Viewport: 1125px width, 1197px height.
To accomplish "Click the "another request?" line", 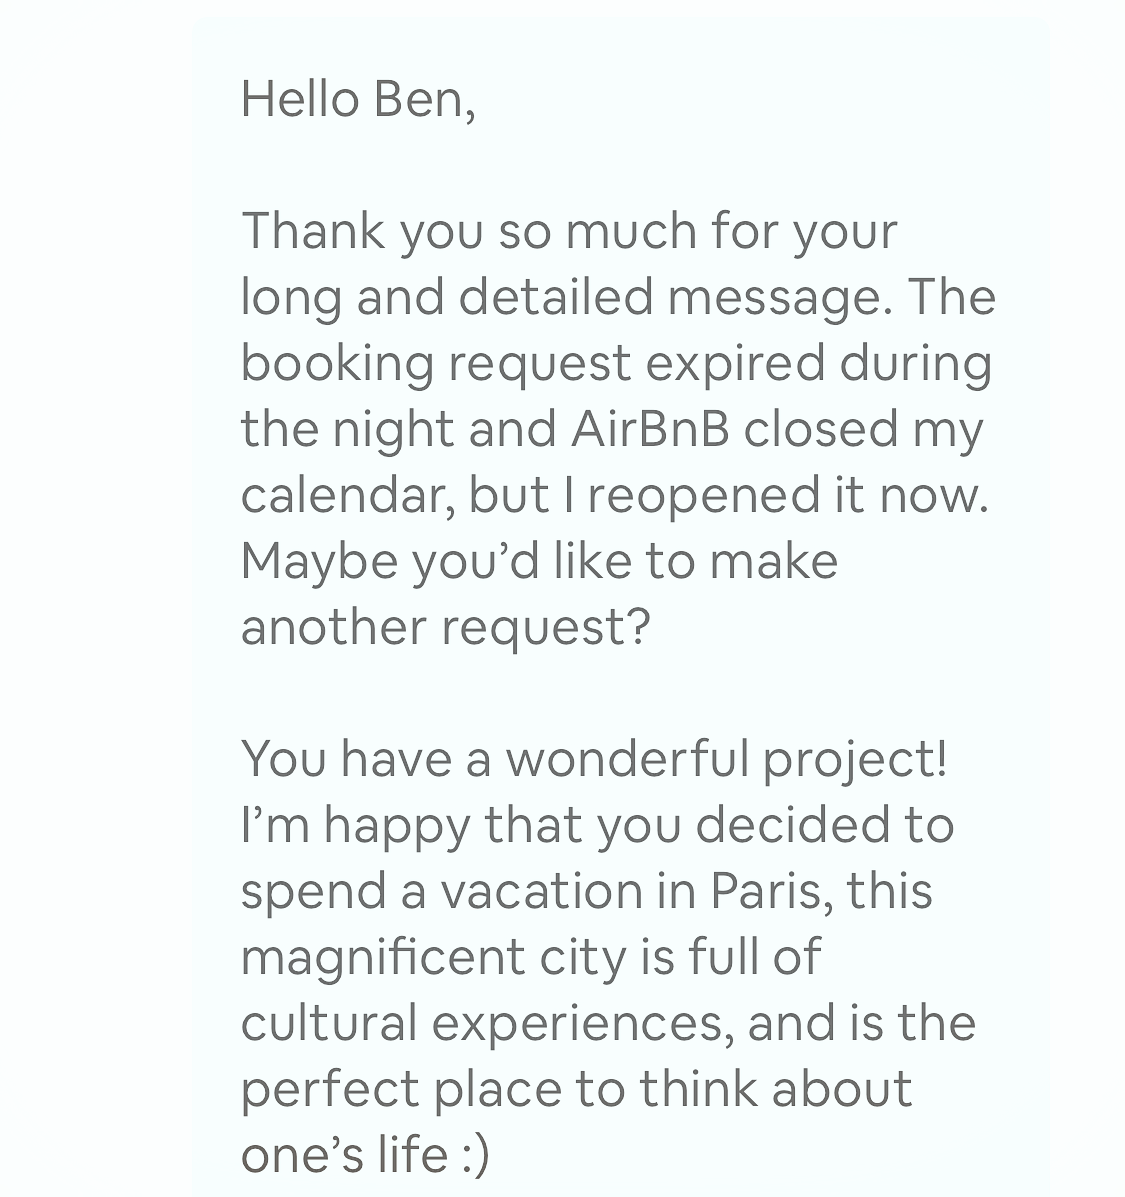I will pyautogui.click(x=446, y=629).
